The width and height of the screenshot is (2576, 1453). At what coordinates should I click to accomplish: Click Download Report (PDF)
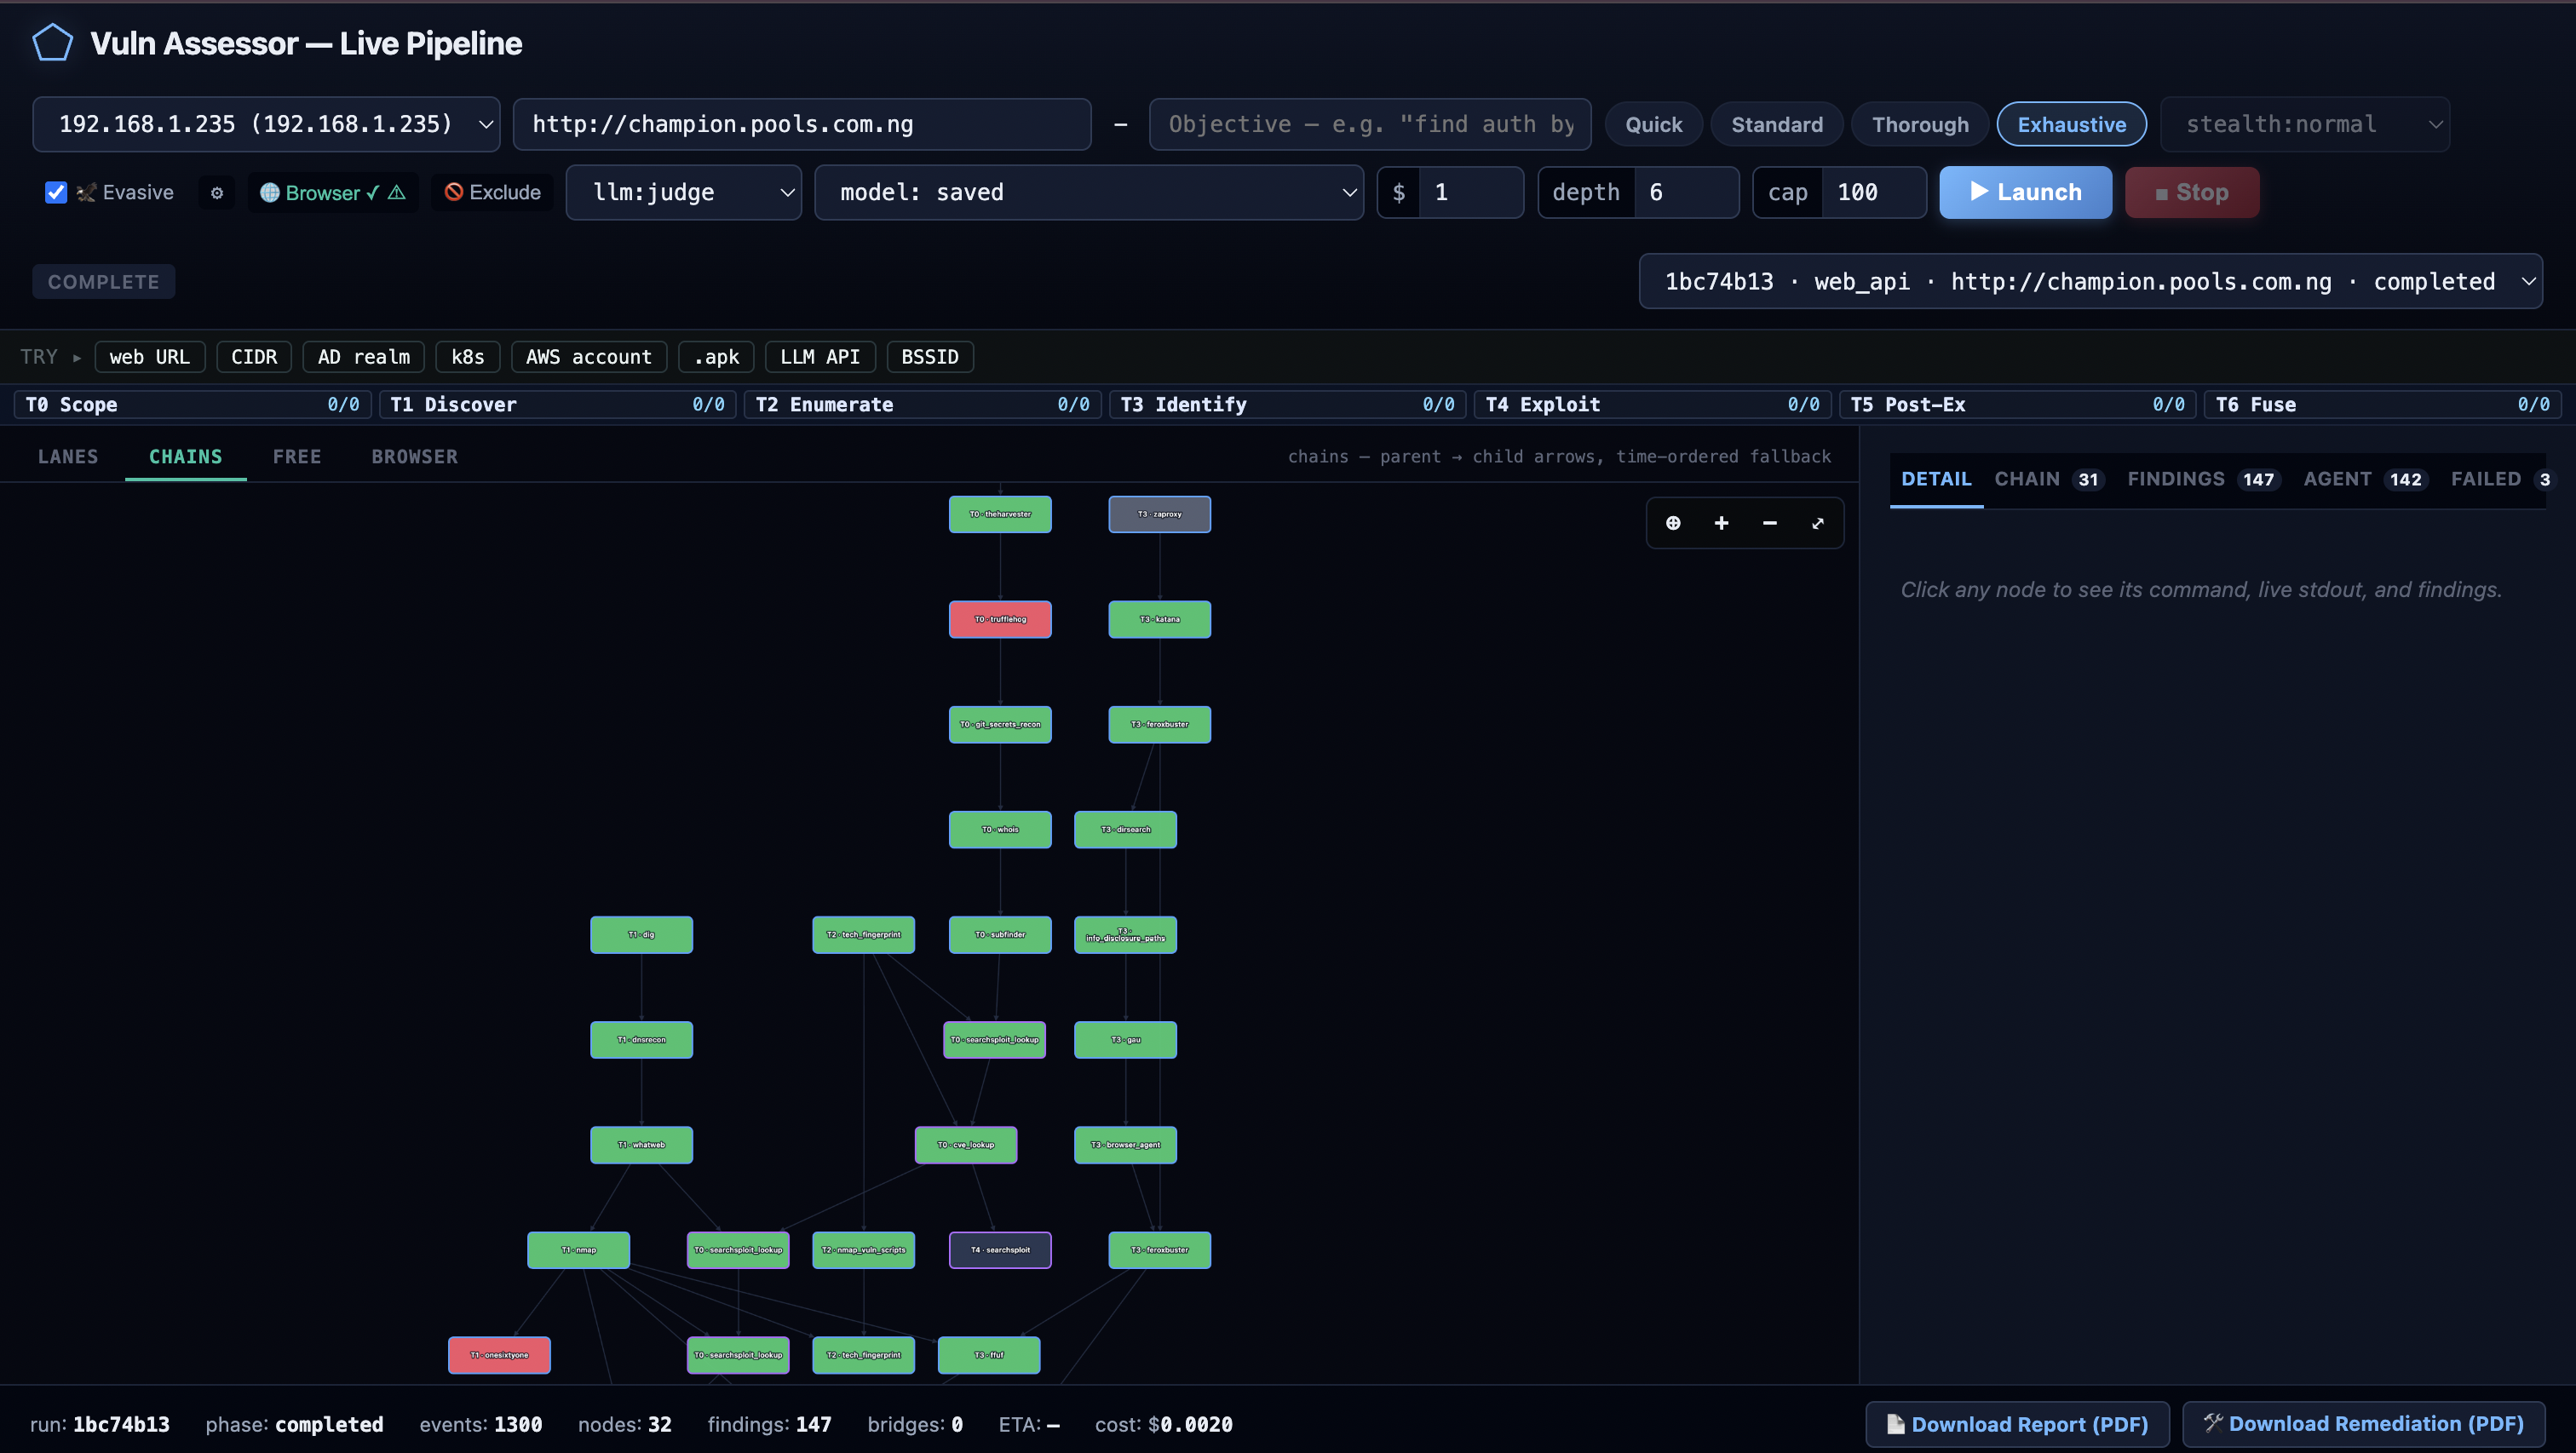(x=2017, y=1424)
